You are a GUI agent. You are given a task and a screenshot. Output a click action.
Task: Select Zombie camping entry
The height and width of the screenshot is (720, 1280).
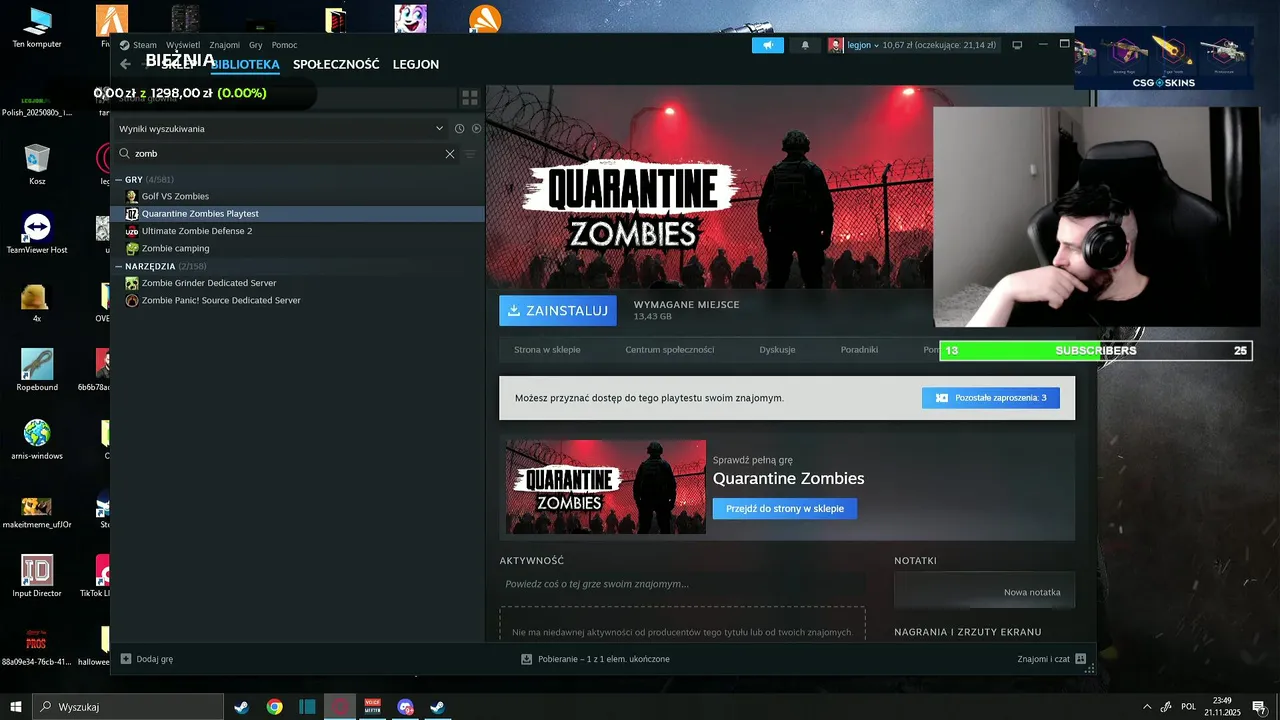pyautogui.click(x=297, y=248)
